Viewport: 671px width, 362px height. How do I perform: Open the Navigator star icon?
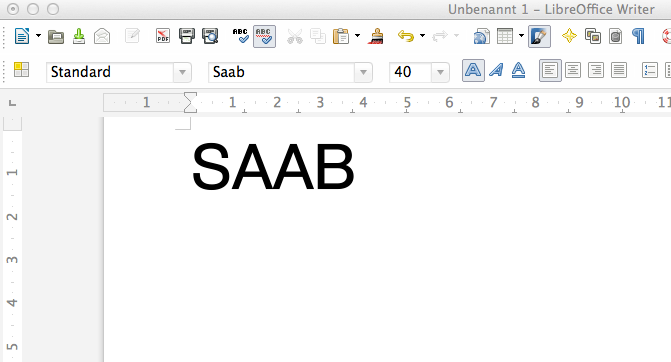click(x=569, y=36)
